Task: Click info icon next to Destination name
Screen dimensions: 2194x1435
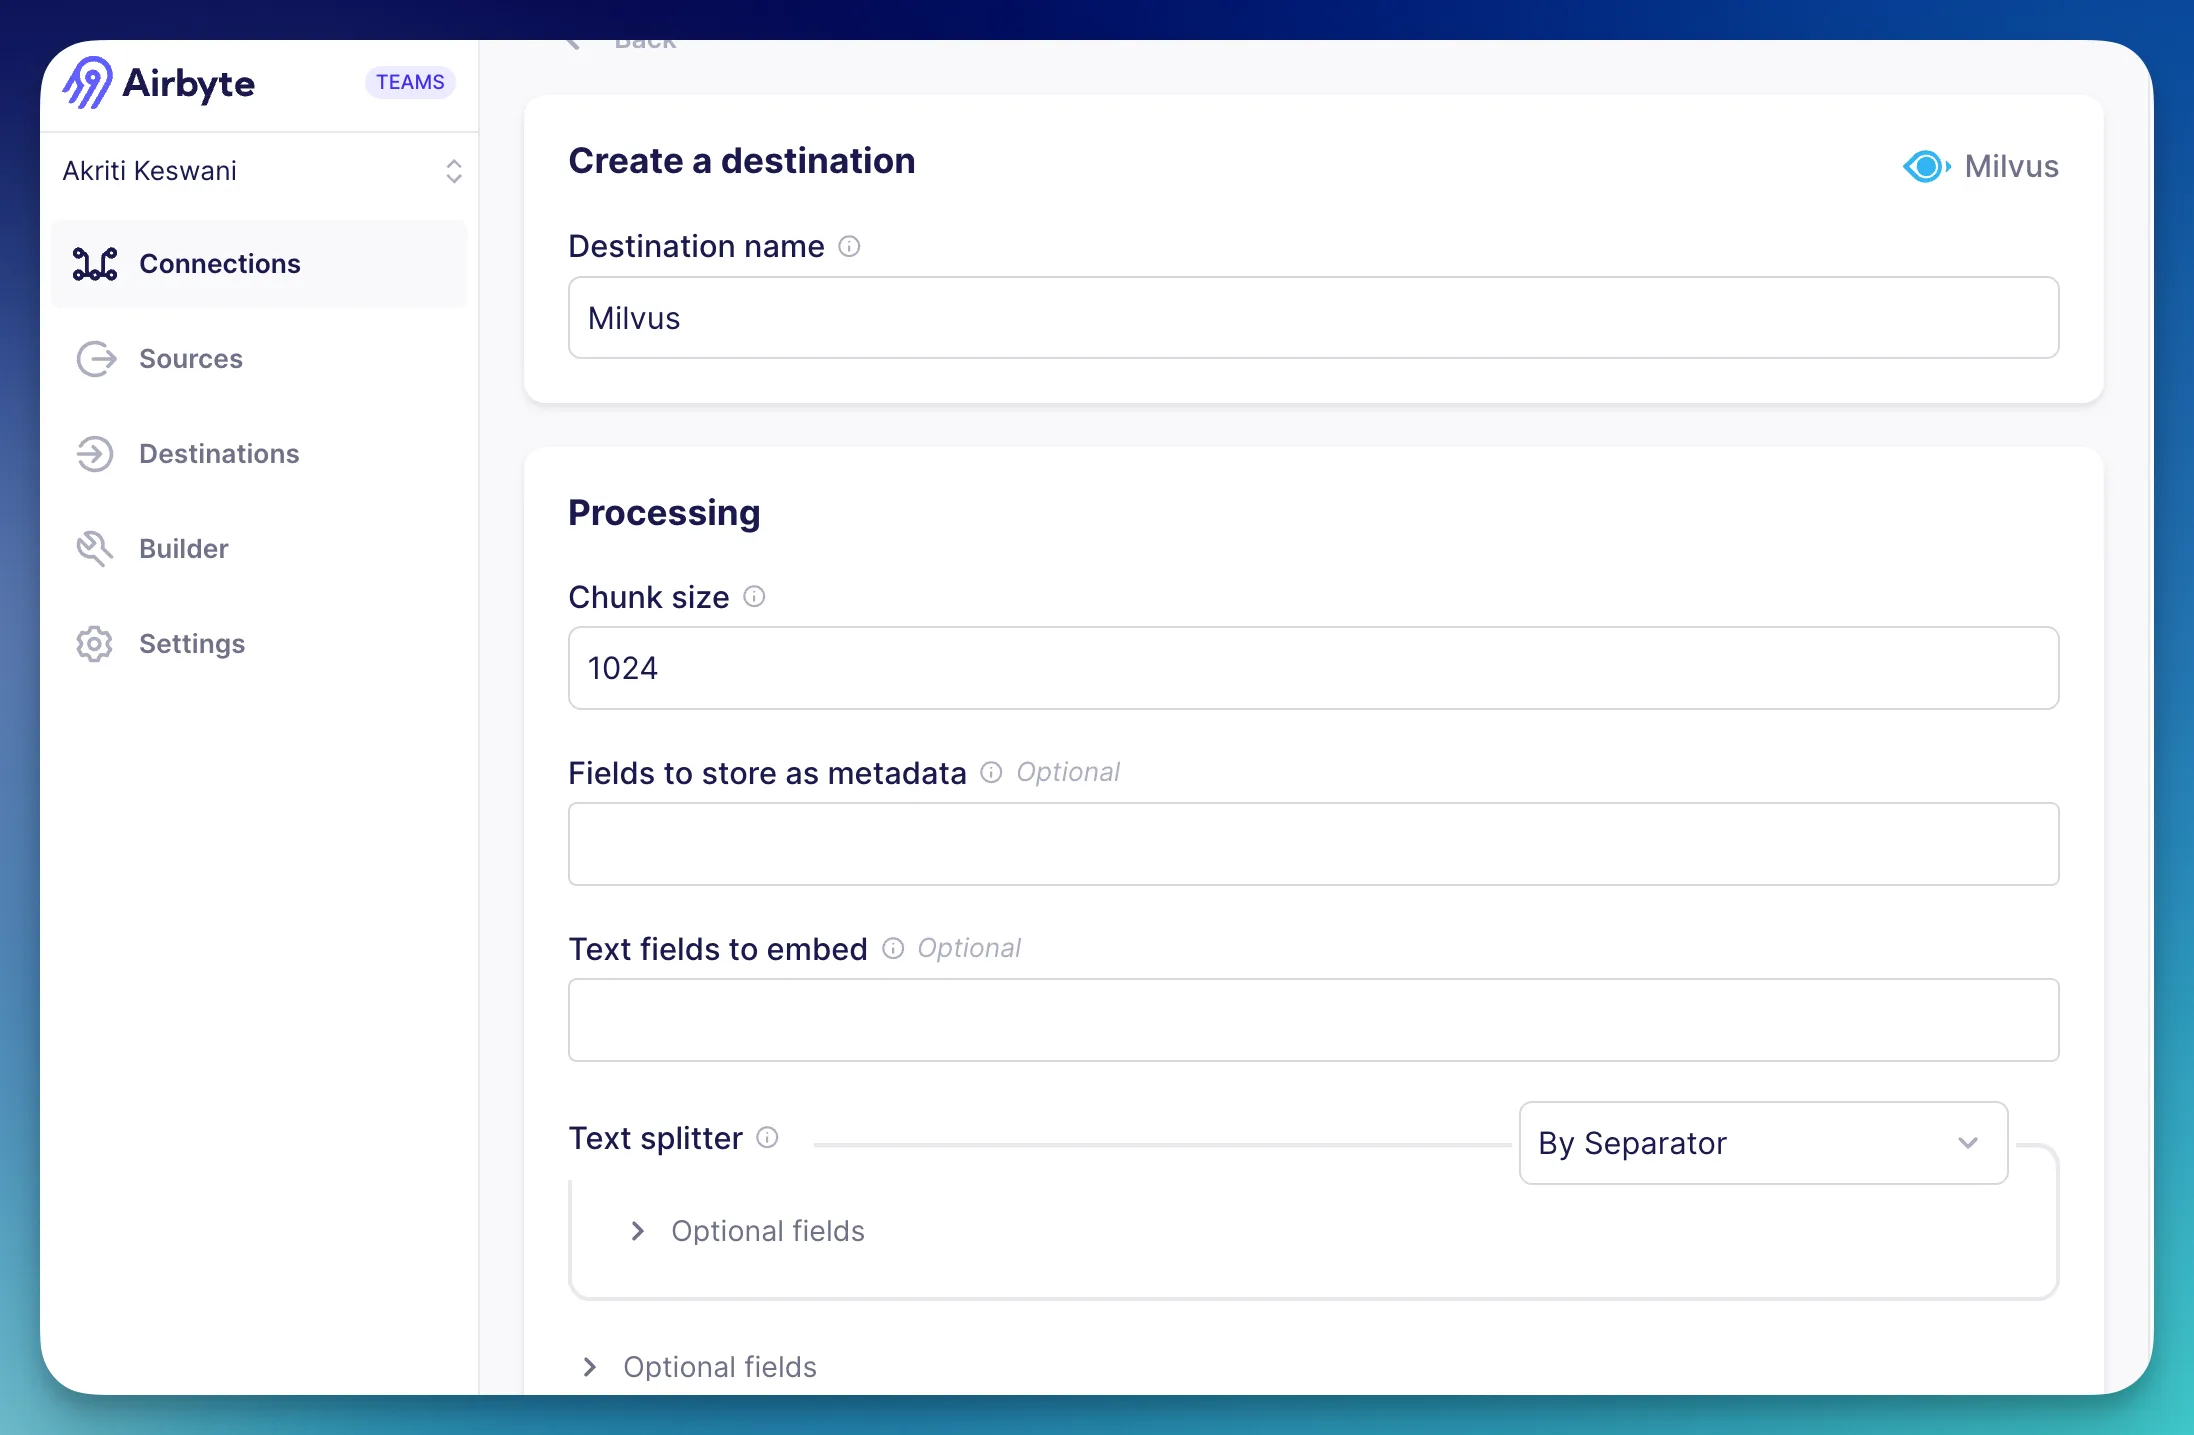Action: (x=849, y=246)
